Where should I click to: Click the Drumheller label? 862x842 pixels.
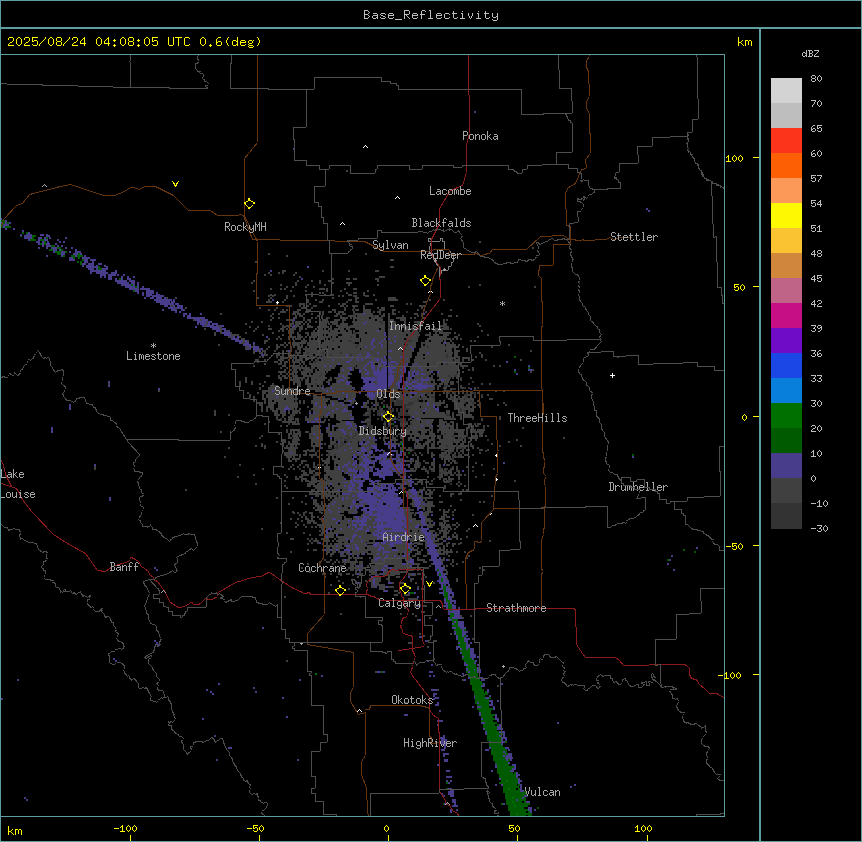(x=638, y=487)
